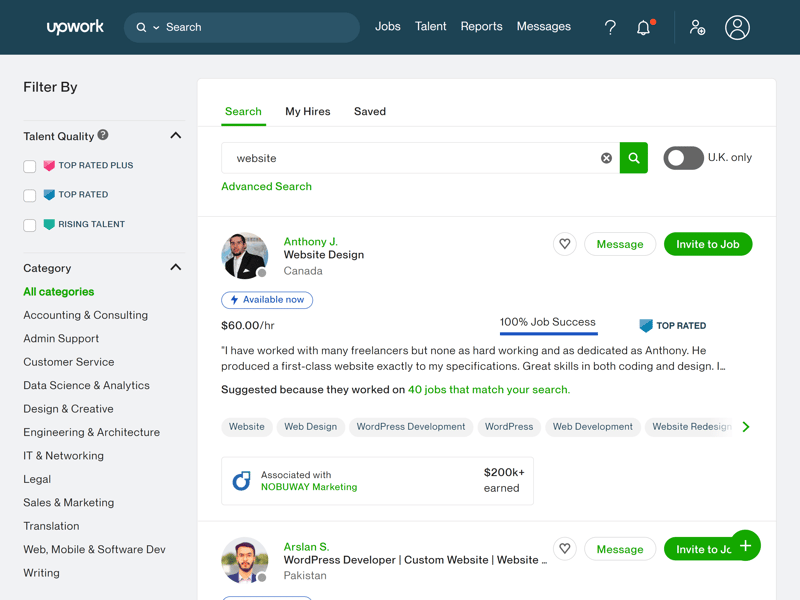Enable the Top Rated Plus checkbox
The image size is (800, 600).
tap(30, 166)
